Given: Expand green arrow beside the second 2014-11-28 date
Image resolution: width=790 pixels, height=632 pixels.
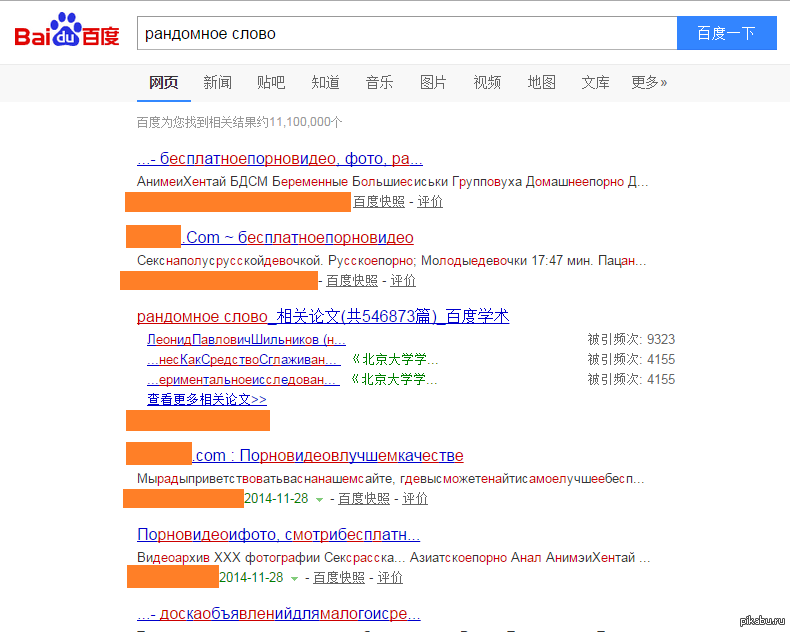Looking at the screenshot, I should tap(295, 578).
